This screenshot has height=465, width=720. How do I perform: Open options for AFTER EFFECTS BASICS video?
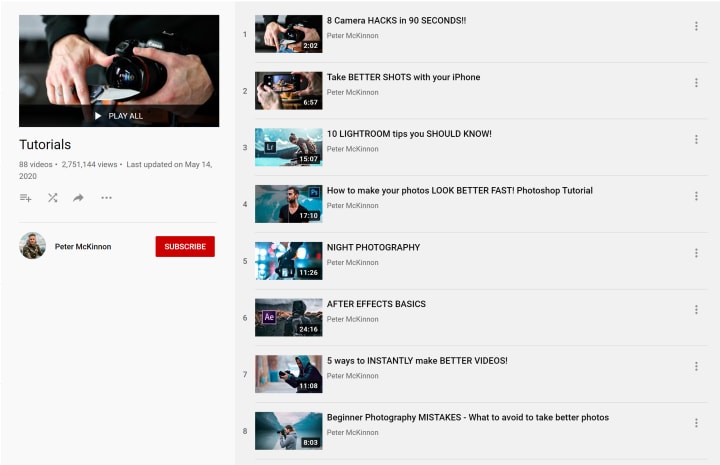point(696,310)
